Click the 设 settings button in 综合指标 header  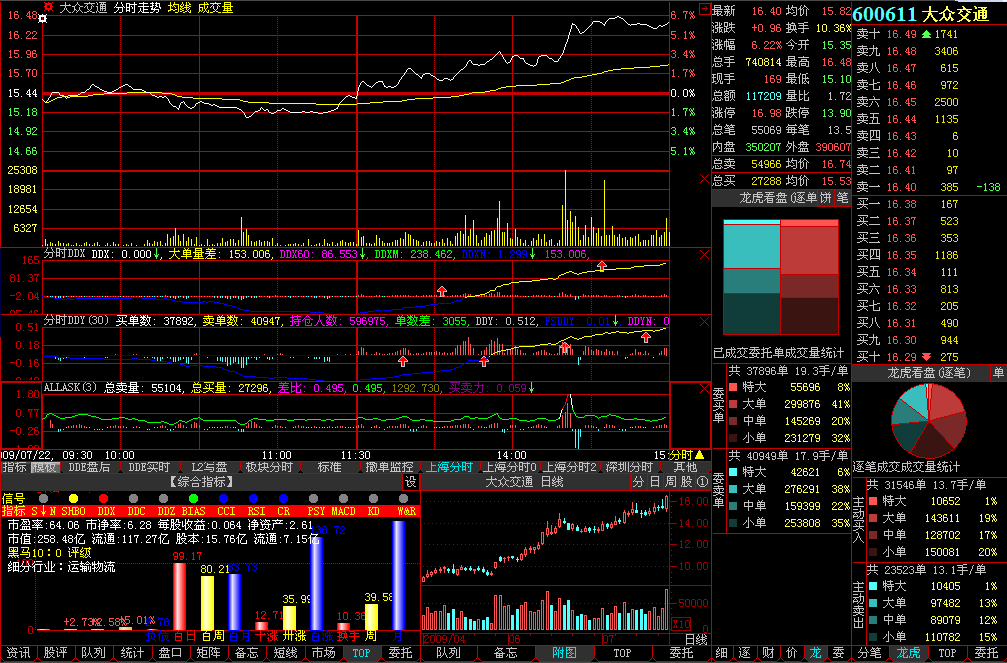tap(411, 482)
